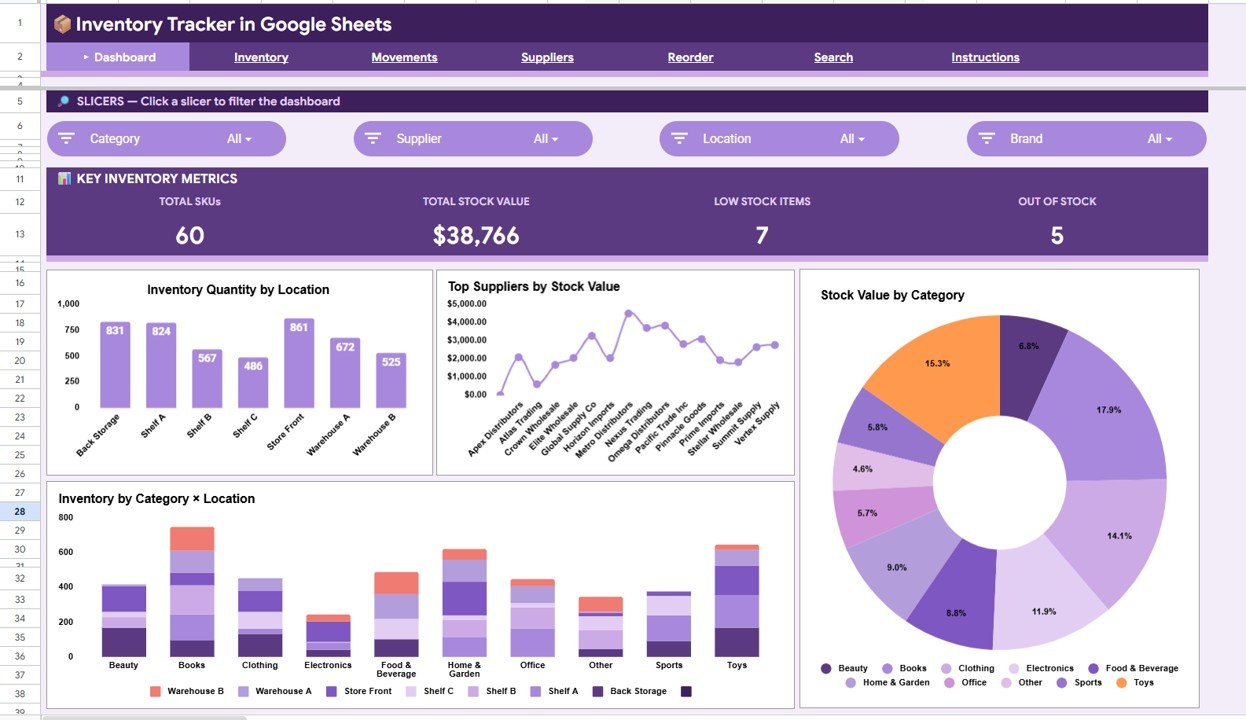Click the magnifier icon on the SLICERS bar
Screen dimensions: 1246x720
(x=62, y=101)
